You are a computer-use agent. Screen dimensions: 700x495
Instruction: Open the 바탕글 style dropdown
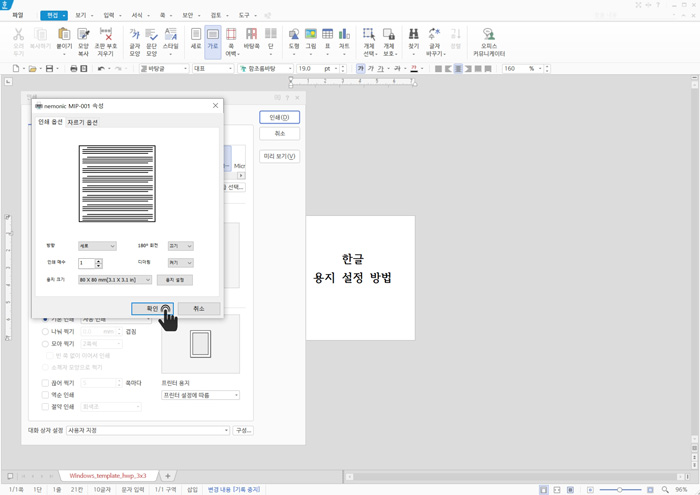(164, 69)
